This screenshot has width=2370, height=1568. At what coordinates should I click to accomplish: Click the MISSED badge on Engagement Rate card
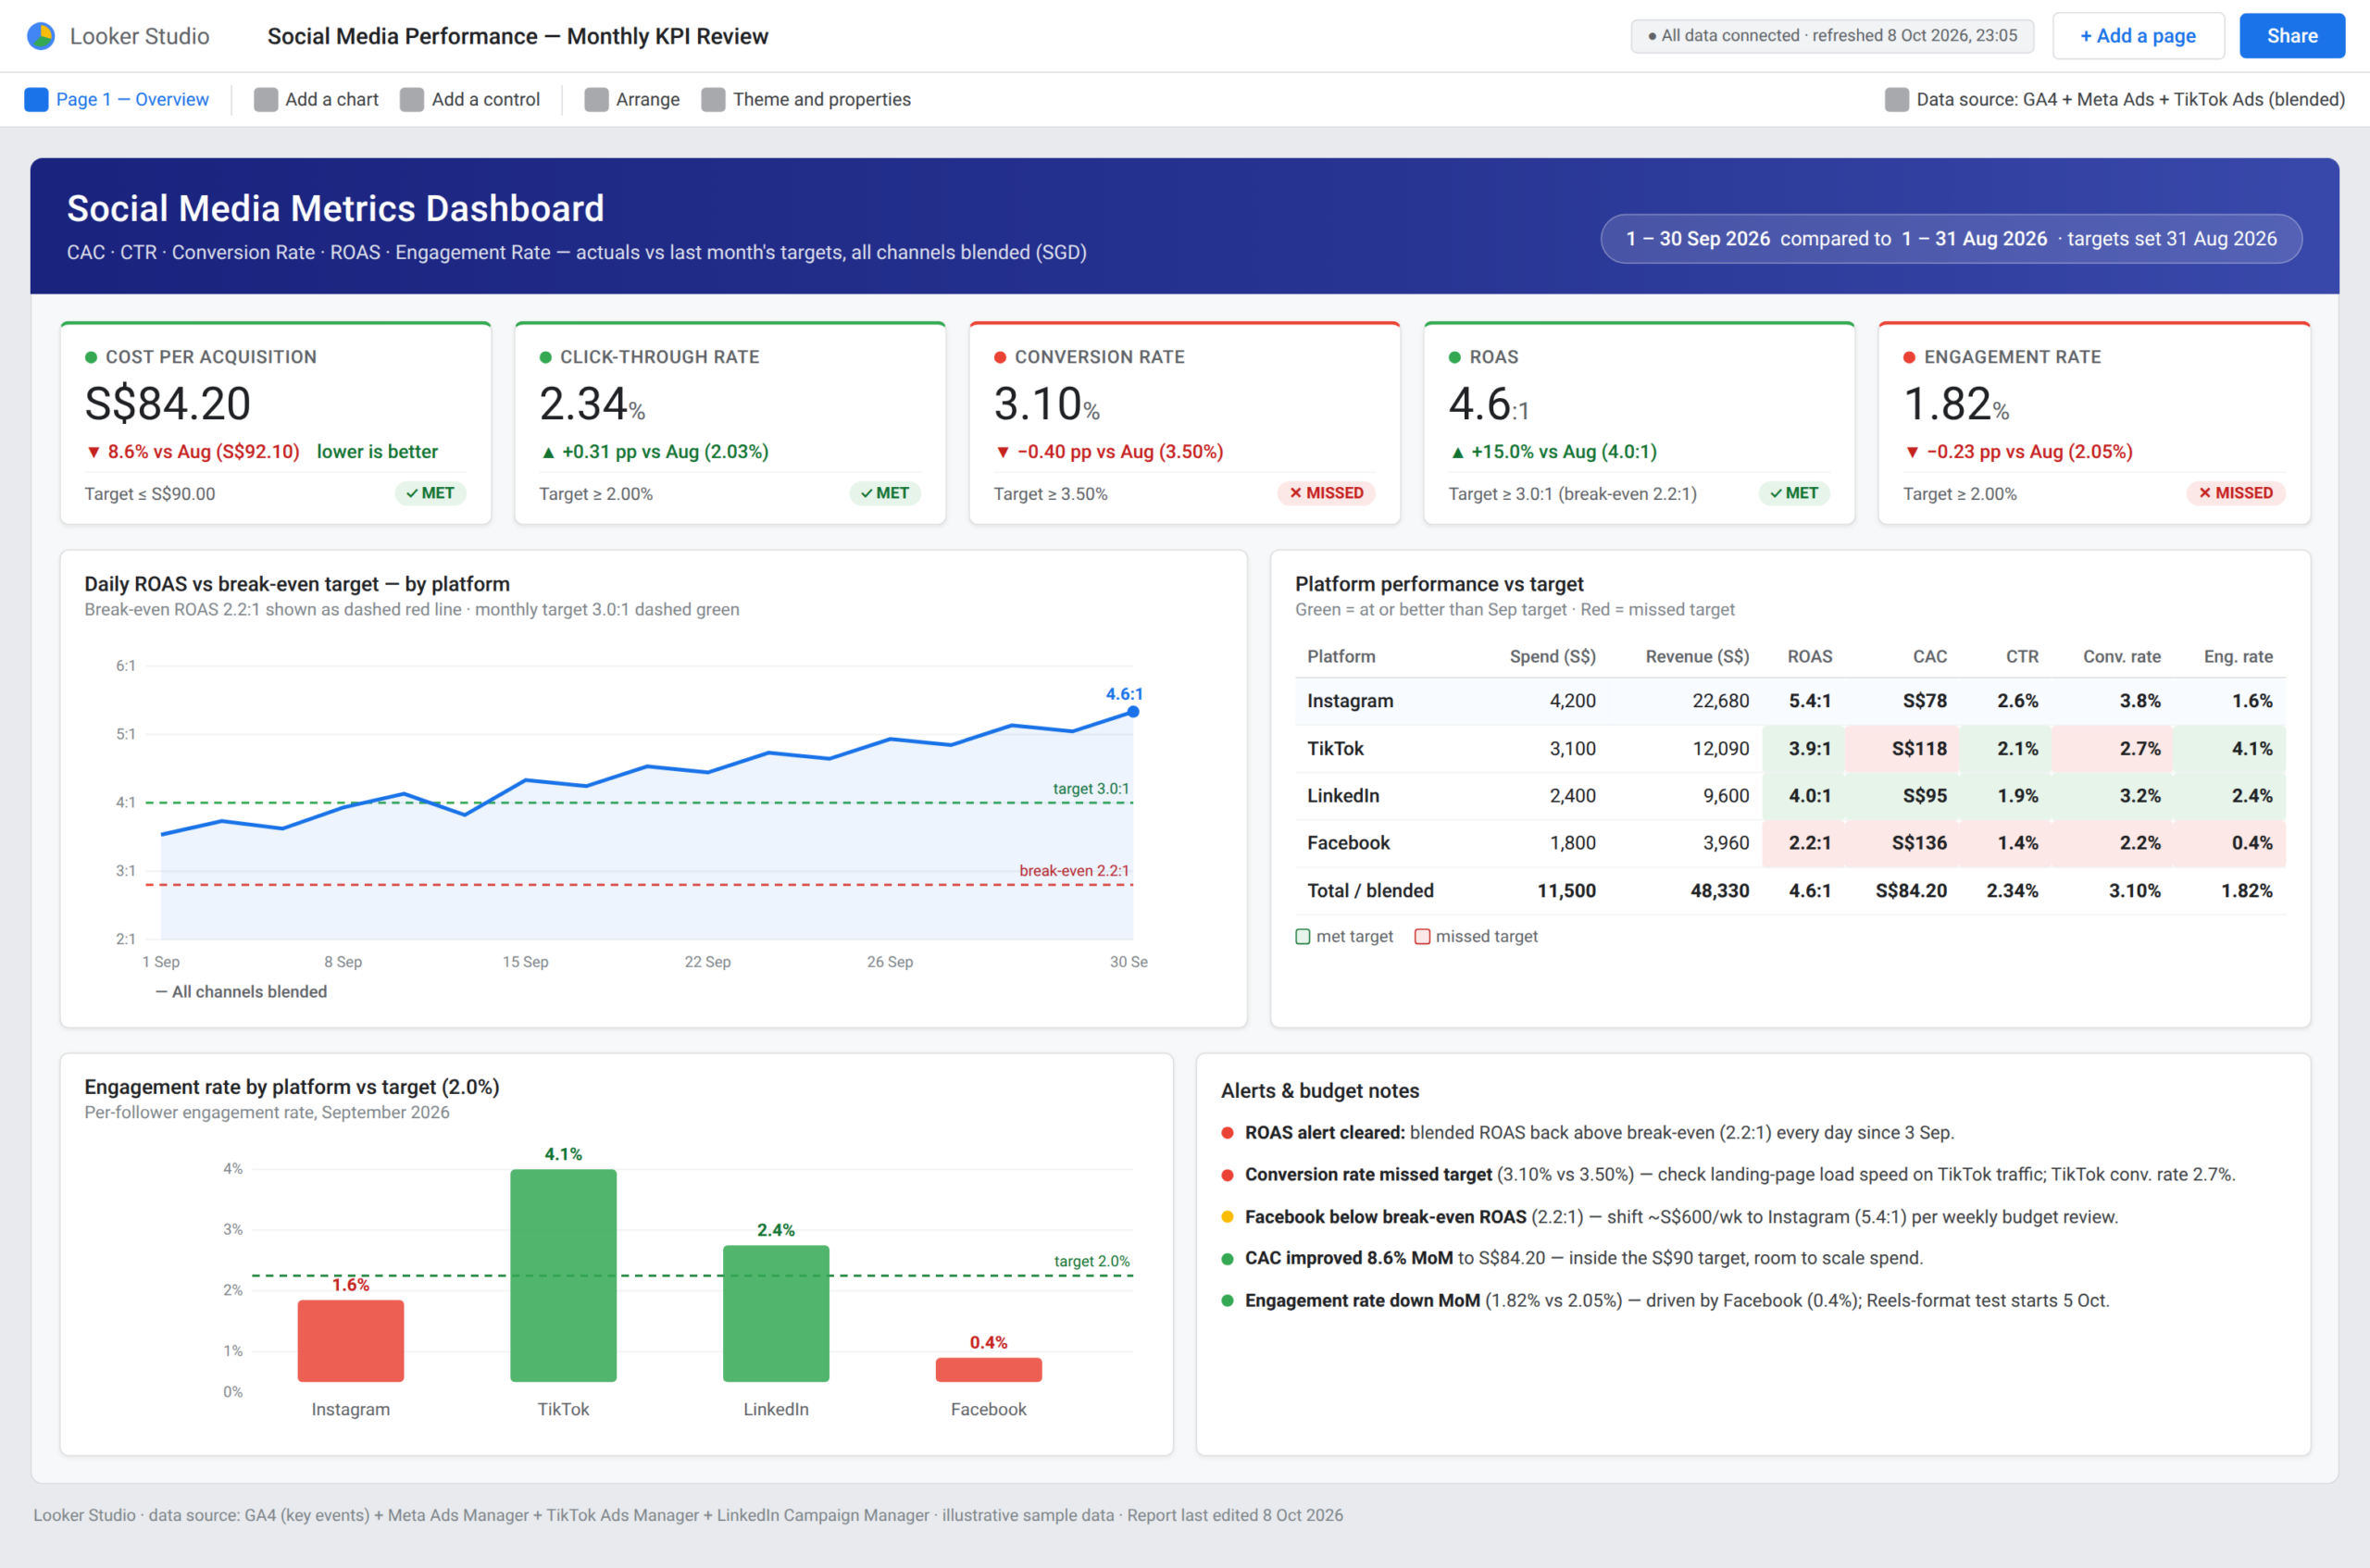click(2235, 493)
